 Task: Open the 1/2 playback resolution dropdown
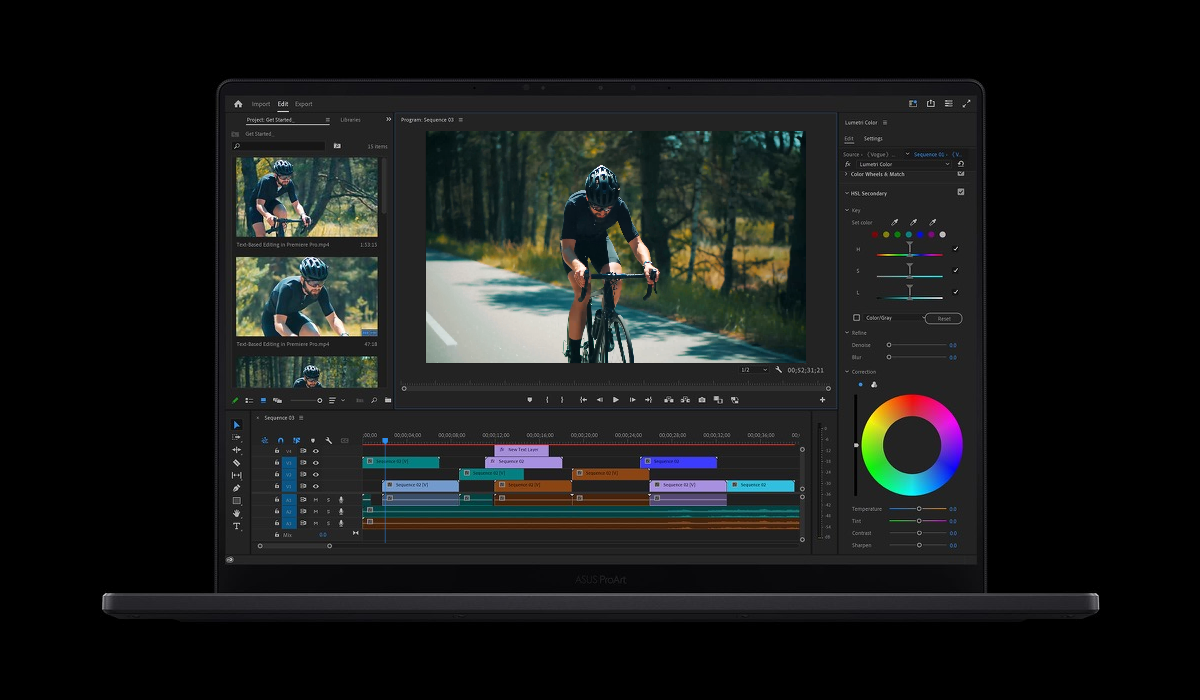point(754,370)
